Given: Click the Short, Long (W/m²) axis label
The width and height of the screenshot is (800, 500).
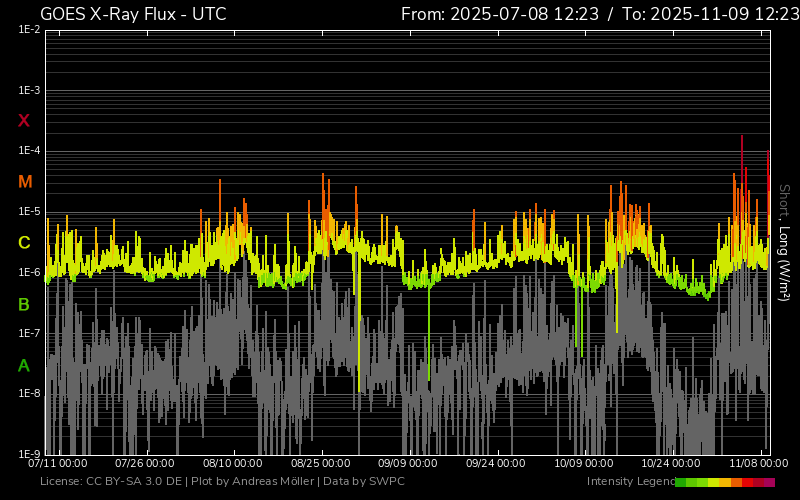Looking at the screenshot, I should [785, 242].
